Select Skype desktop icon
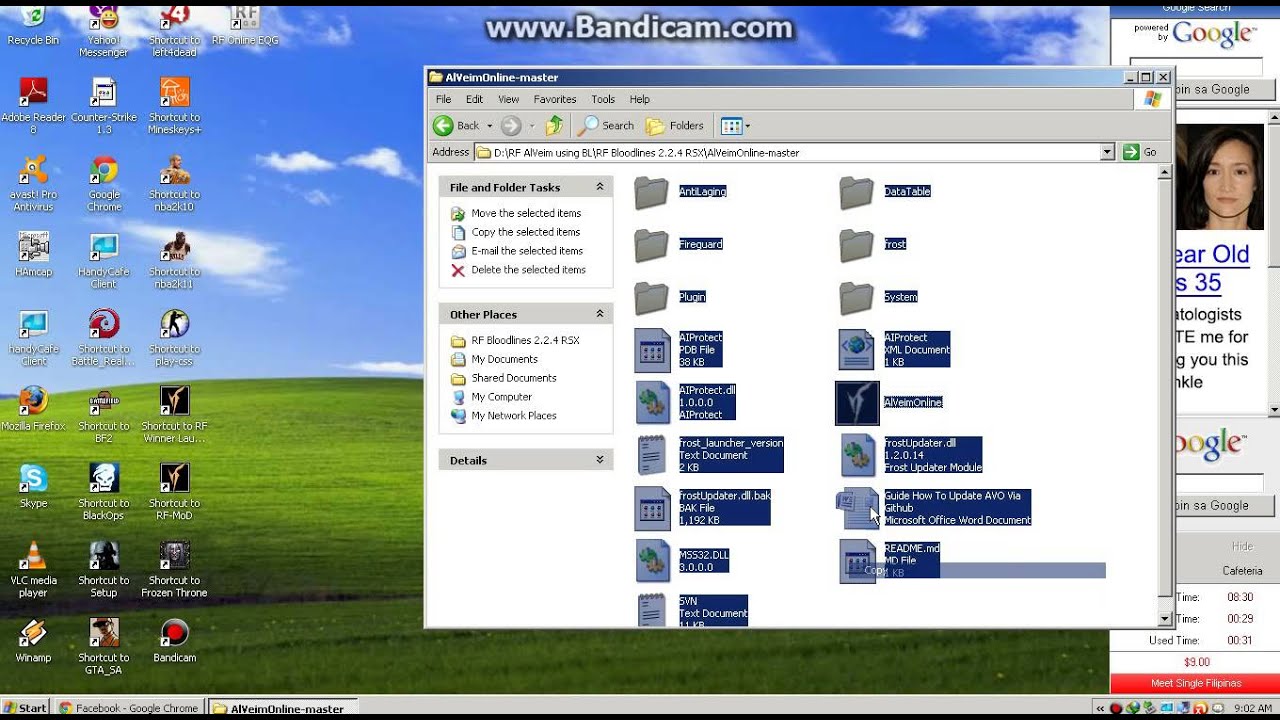Image resolution: width=1280 pixels, height=720 pixels. point(33,486)
